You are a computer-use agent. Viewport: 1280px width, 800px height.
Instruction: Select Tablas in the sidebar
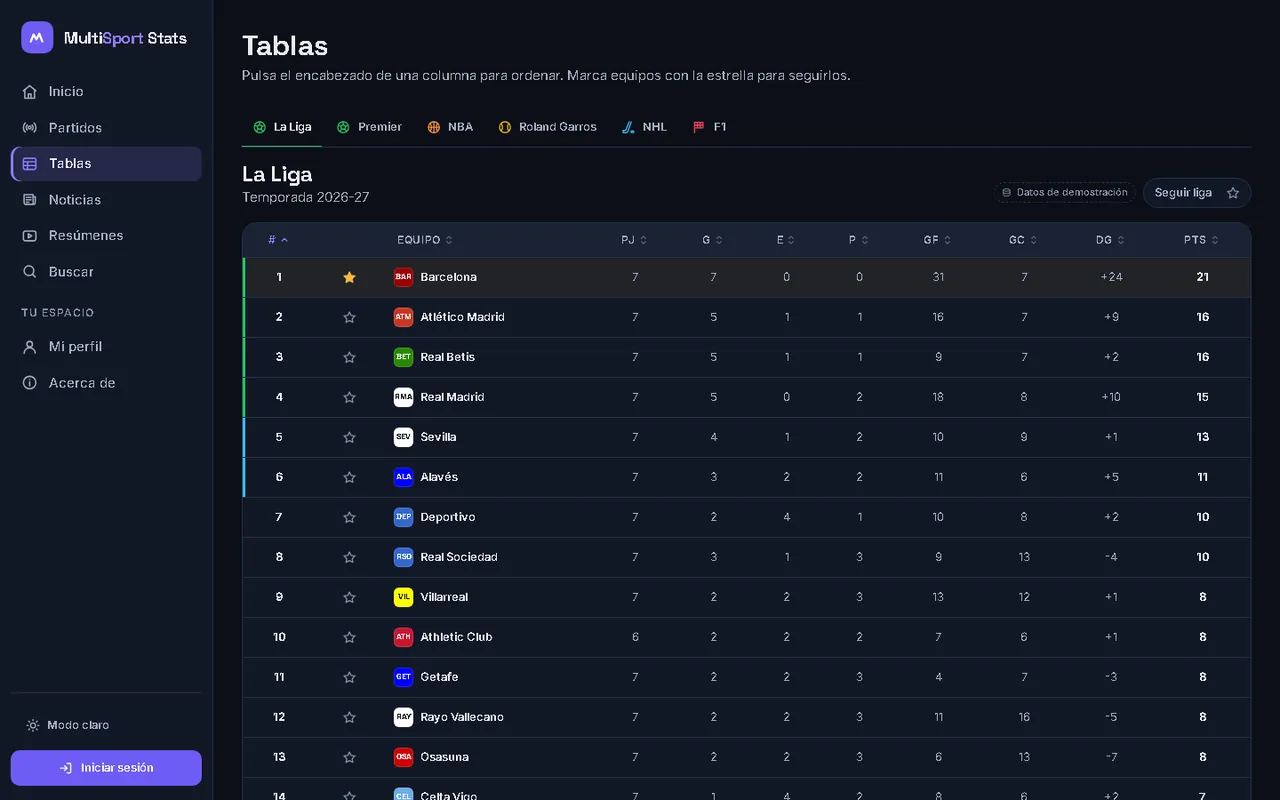(106, 163)
